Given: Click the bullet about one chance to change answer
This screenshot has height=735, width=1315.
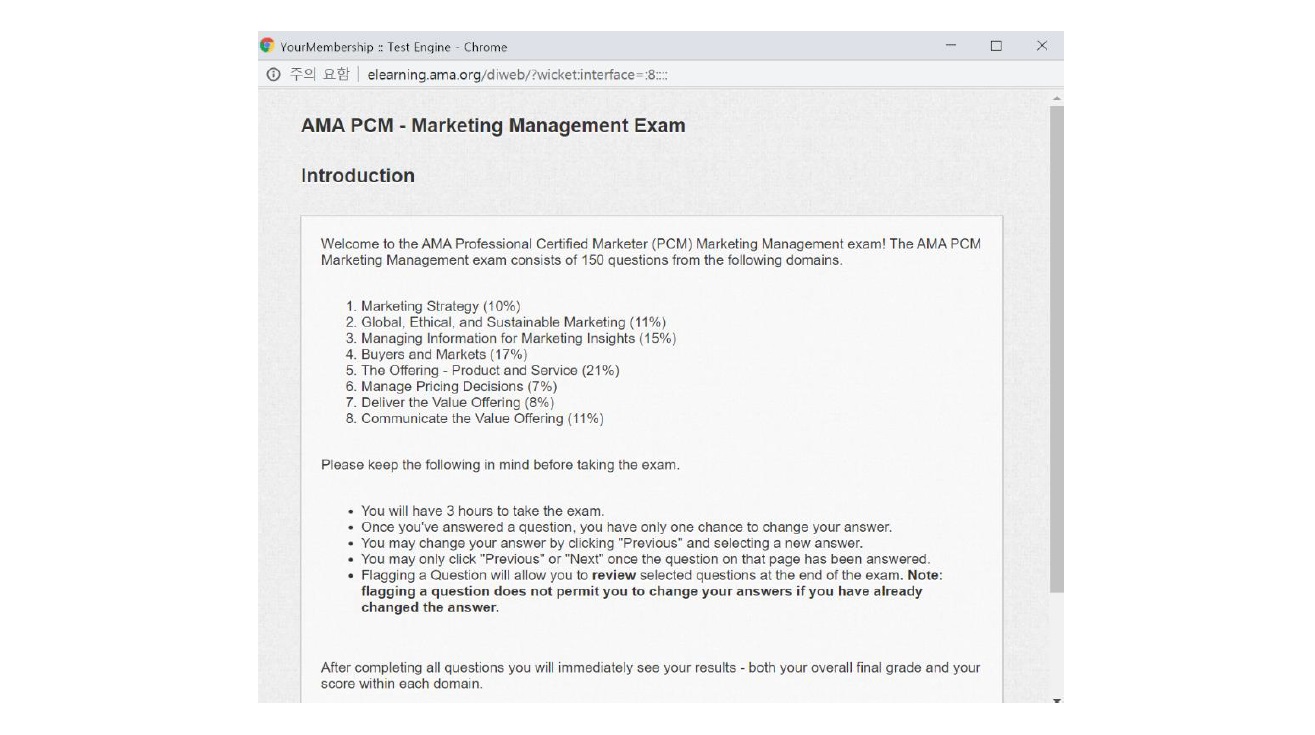Looking at the screenshot, I should [626, 527].
